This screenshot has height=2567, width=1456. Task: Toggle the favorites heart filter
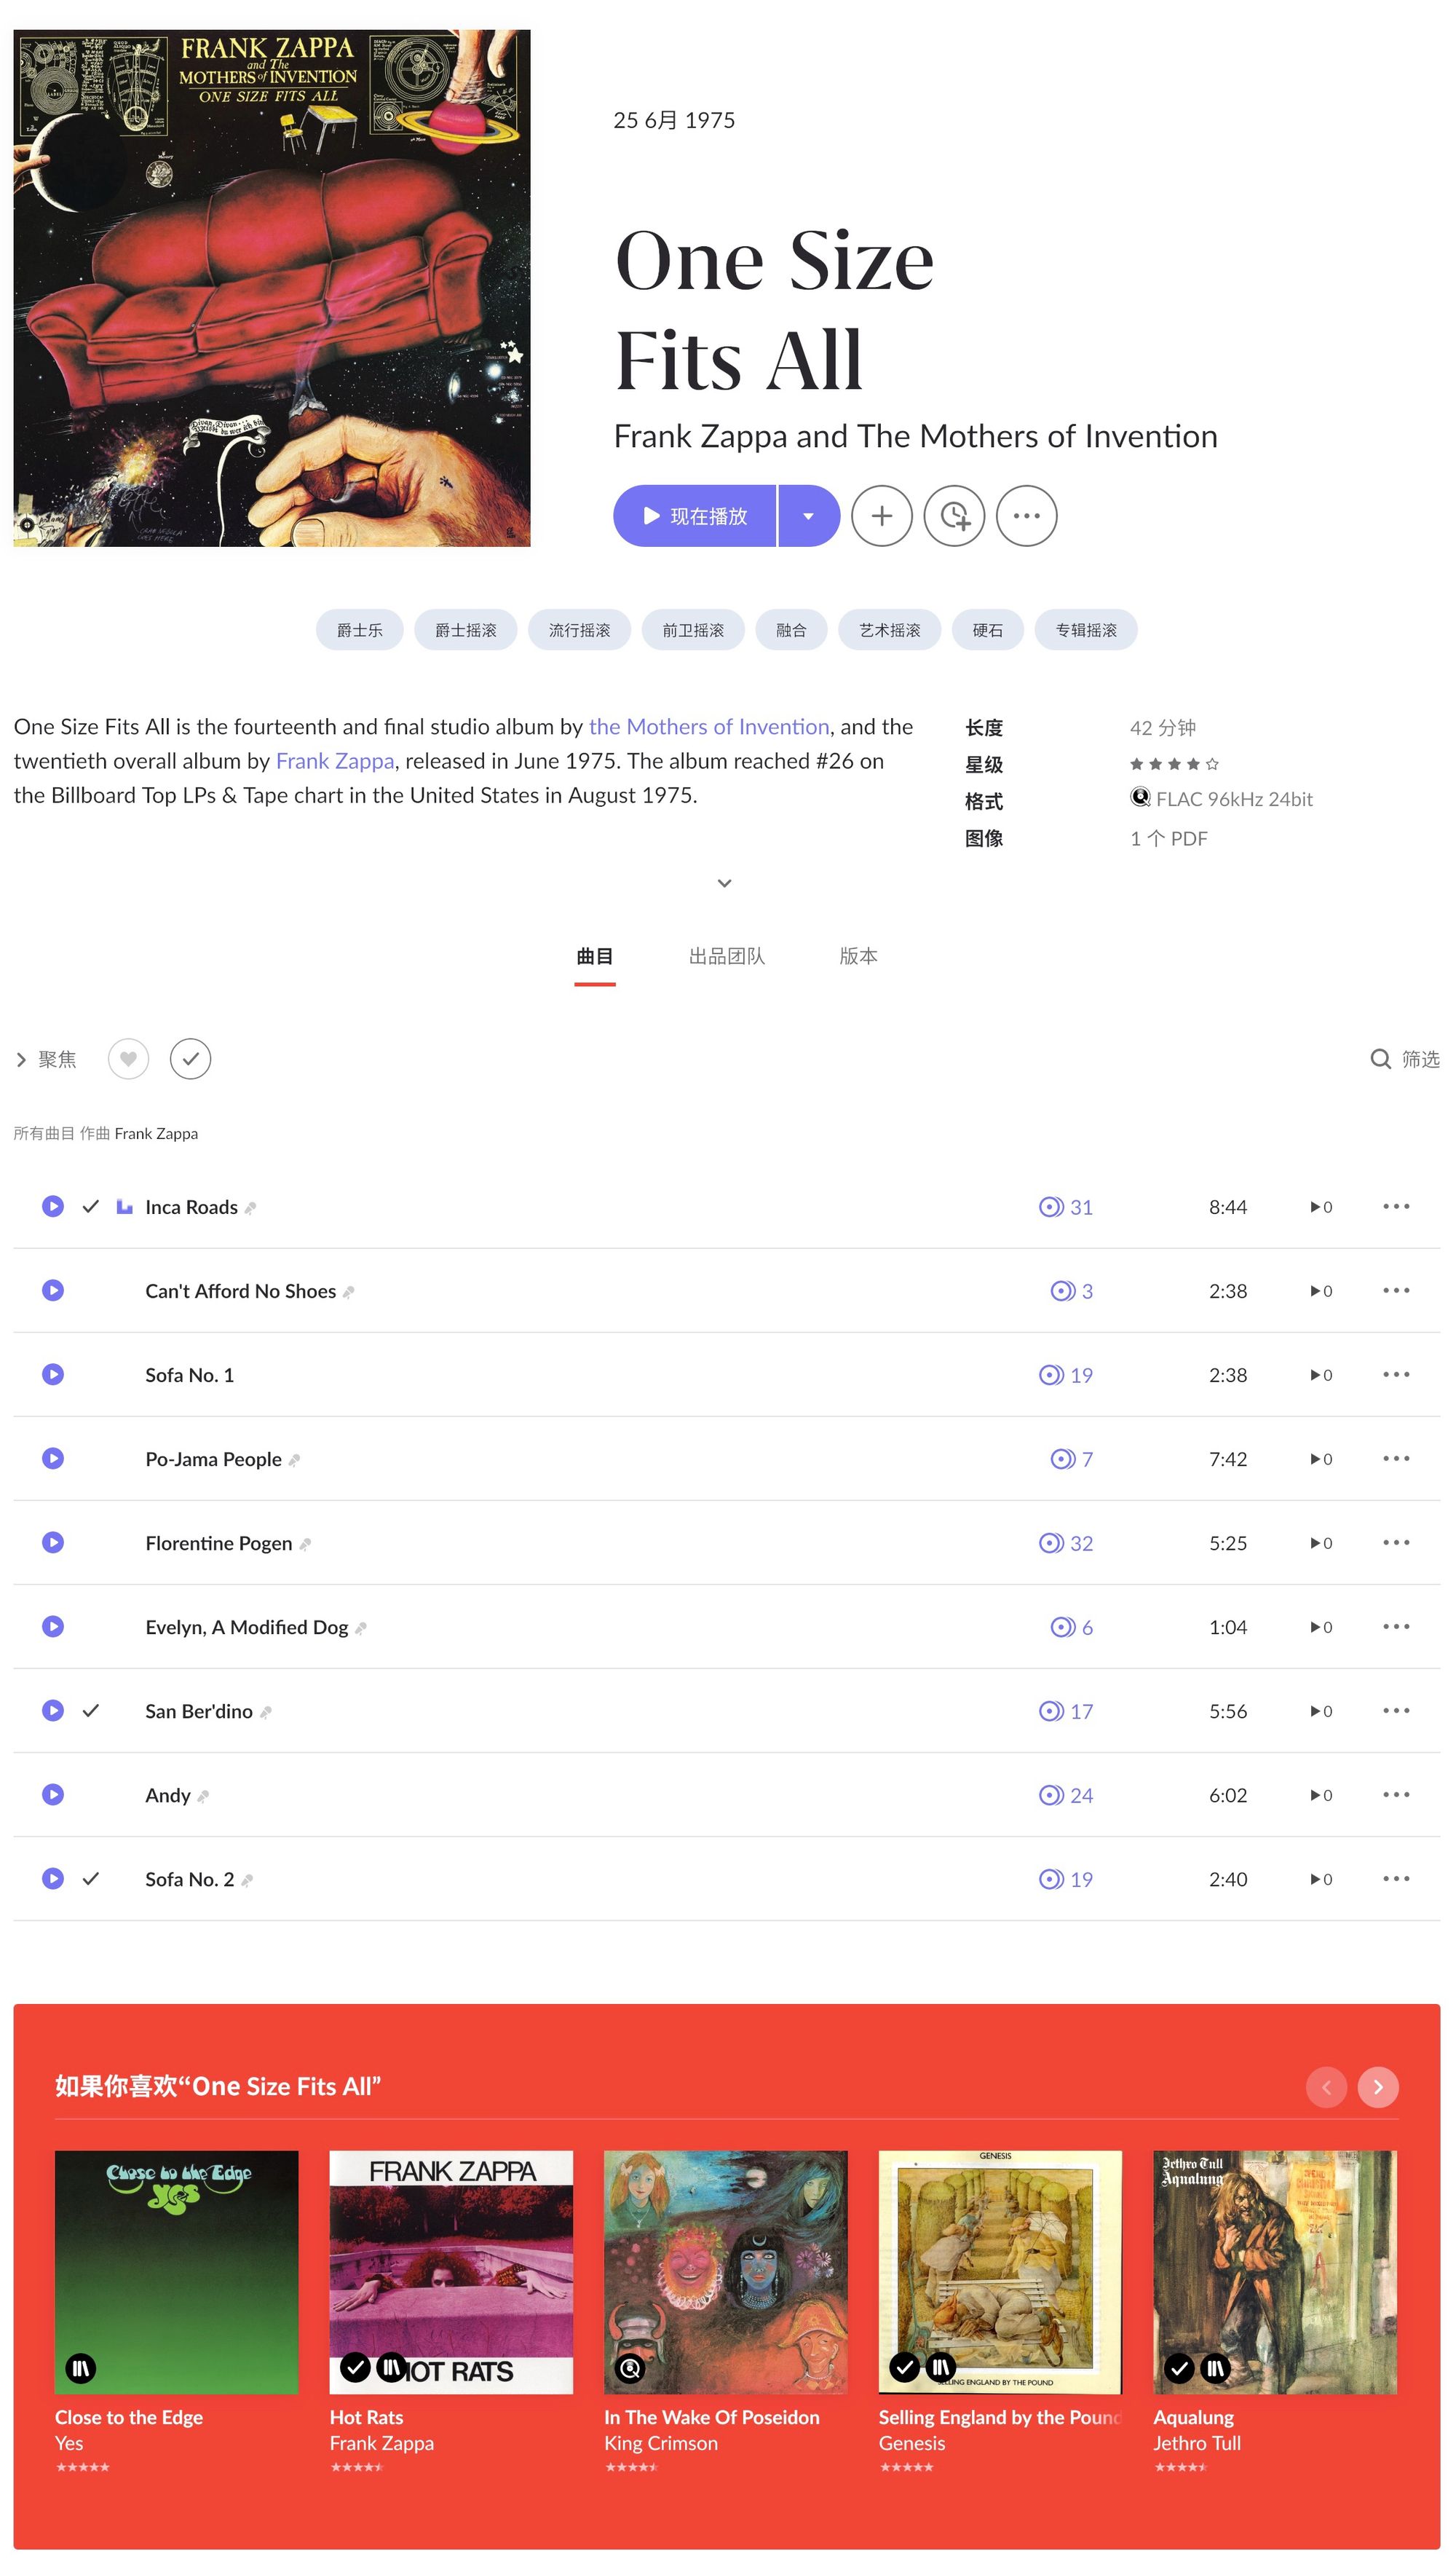[128, 1058]
